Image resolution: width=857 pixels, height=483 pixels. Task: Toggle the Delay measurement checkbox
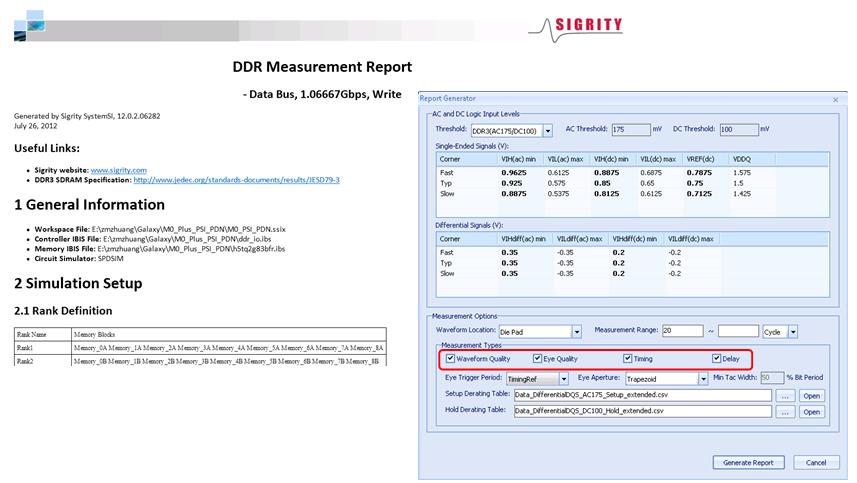(716, 358)
